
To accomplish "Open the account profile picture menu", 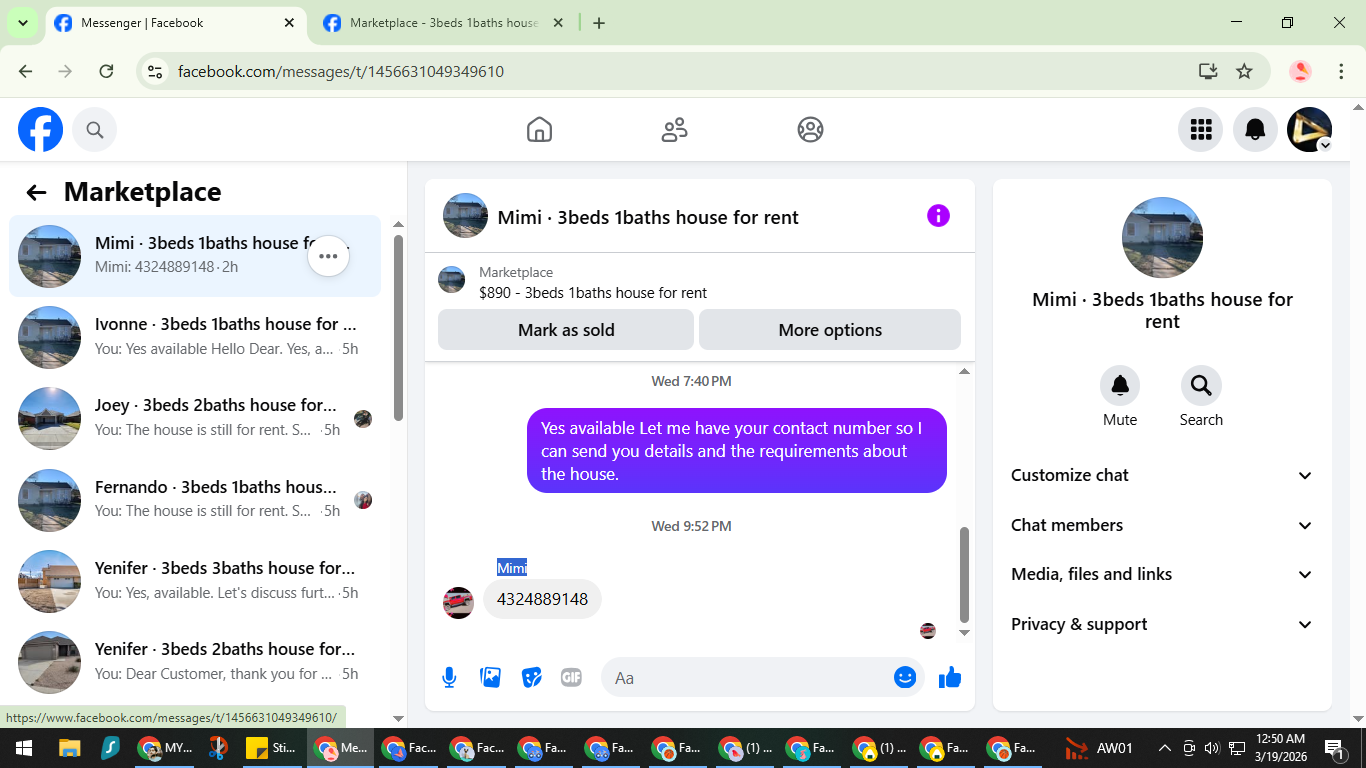I will click(1309, 130).
